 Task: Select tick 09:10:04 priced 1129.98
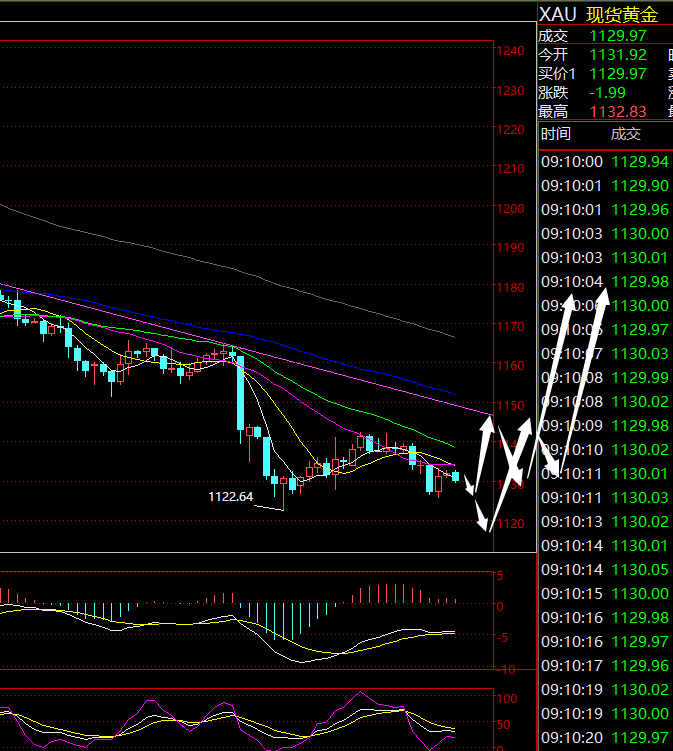605,282
